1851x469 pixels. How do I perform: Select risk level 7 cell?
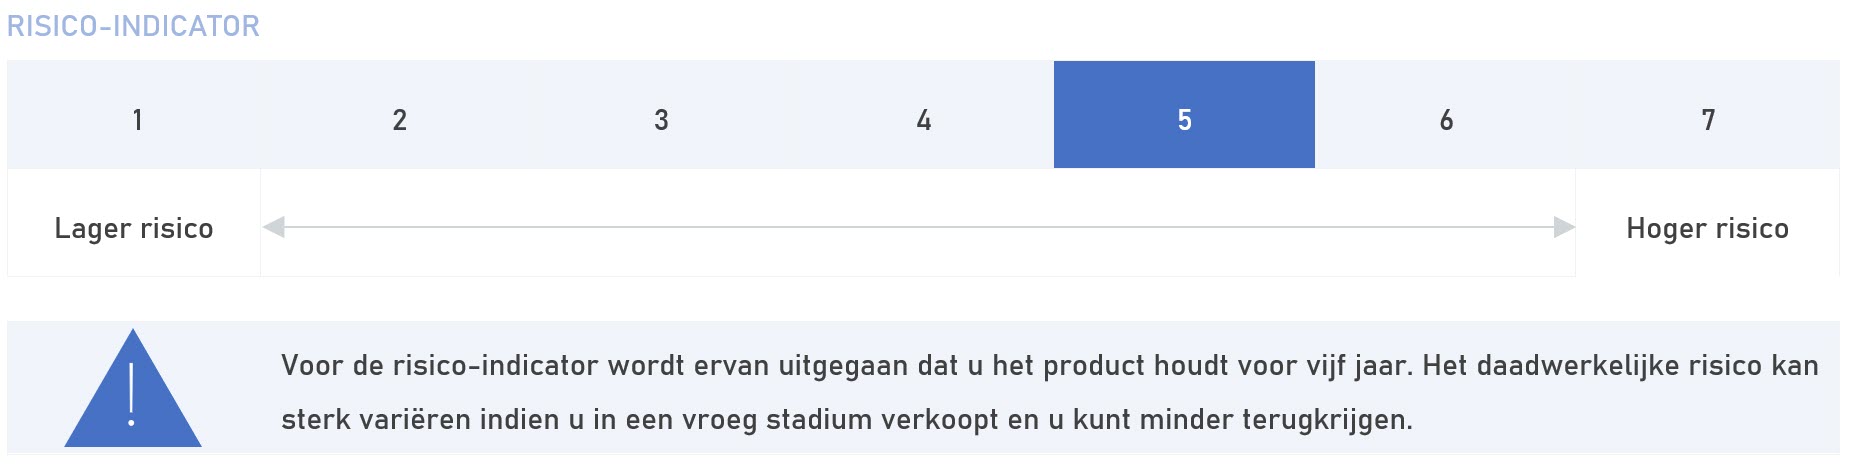[1708, 115]
